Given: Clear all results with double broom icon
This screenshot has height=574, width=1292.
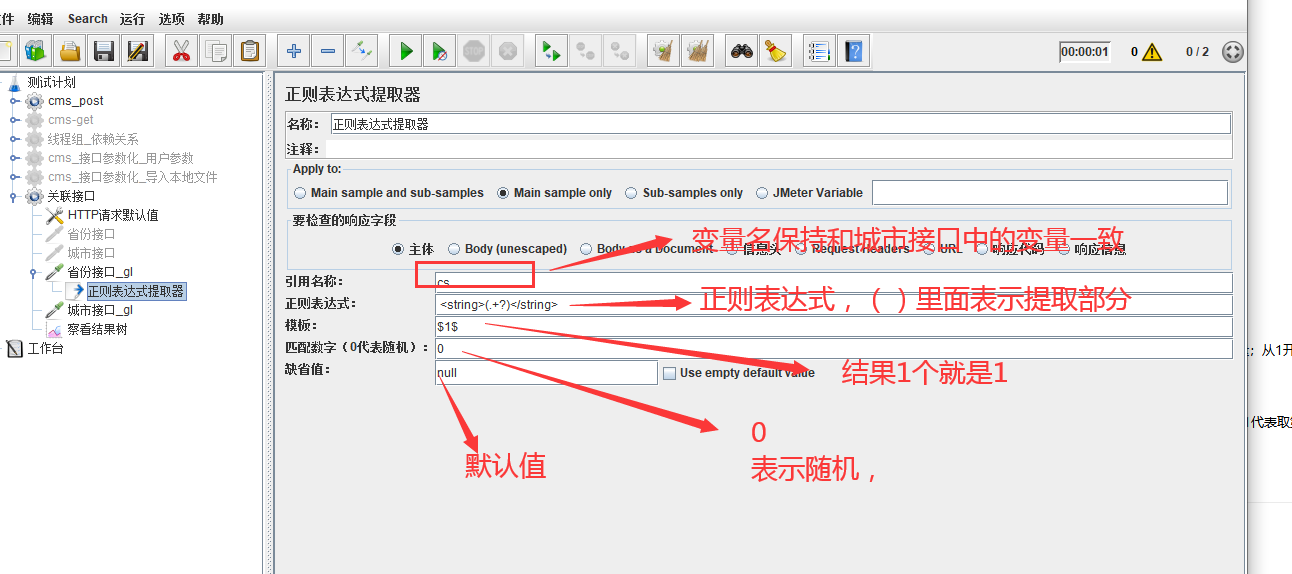Looking at the screenshot, I should [x=697, y=51].
